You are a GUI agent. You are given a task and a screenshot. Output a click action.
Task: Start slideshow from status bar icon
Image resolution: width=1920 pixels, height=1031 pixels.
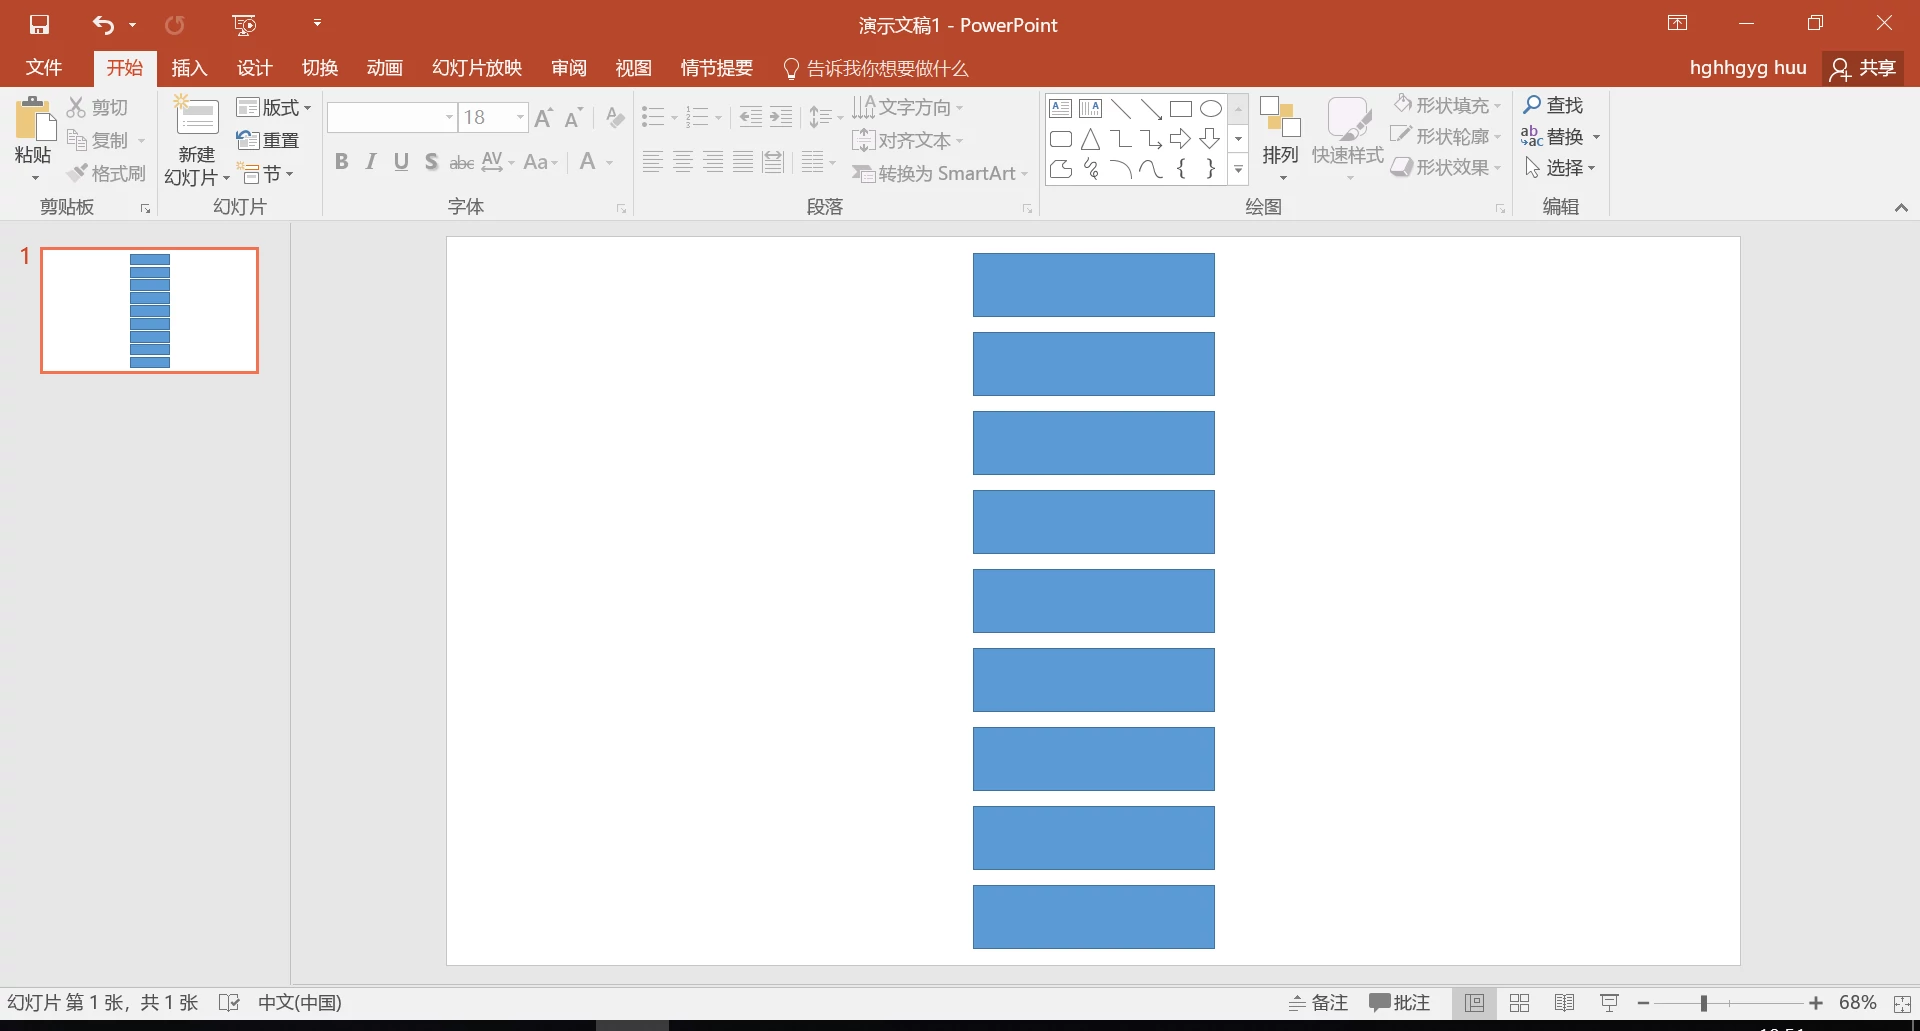(1610, 1003)
